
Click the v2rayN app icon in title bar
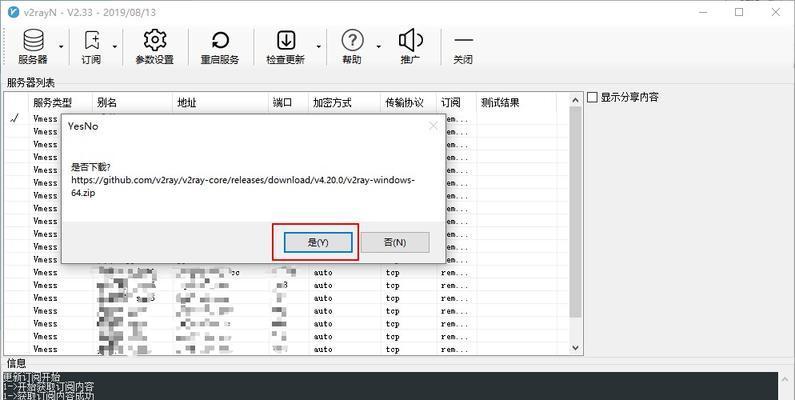pyautogui.click(x=13, y=12)
